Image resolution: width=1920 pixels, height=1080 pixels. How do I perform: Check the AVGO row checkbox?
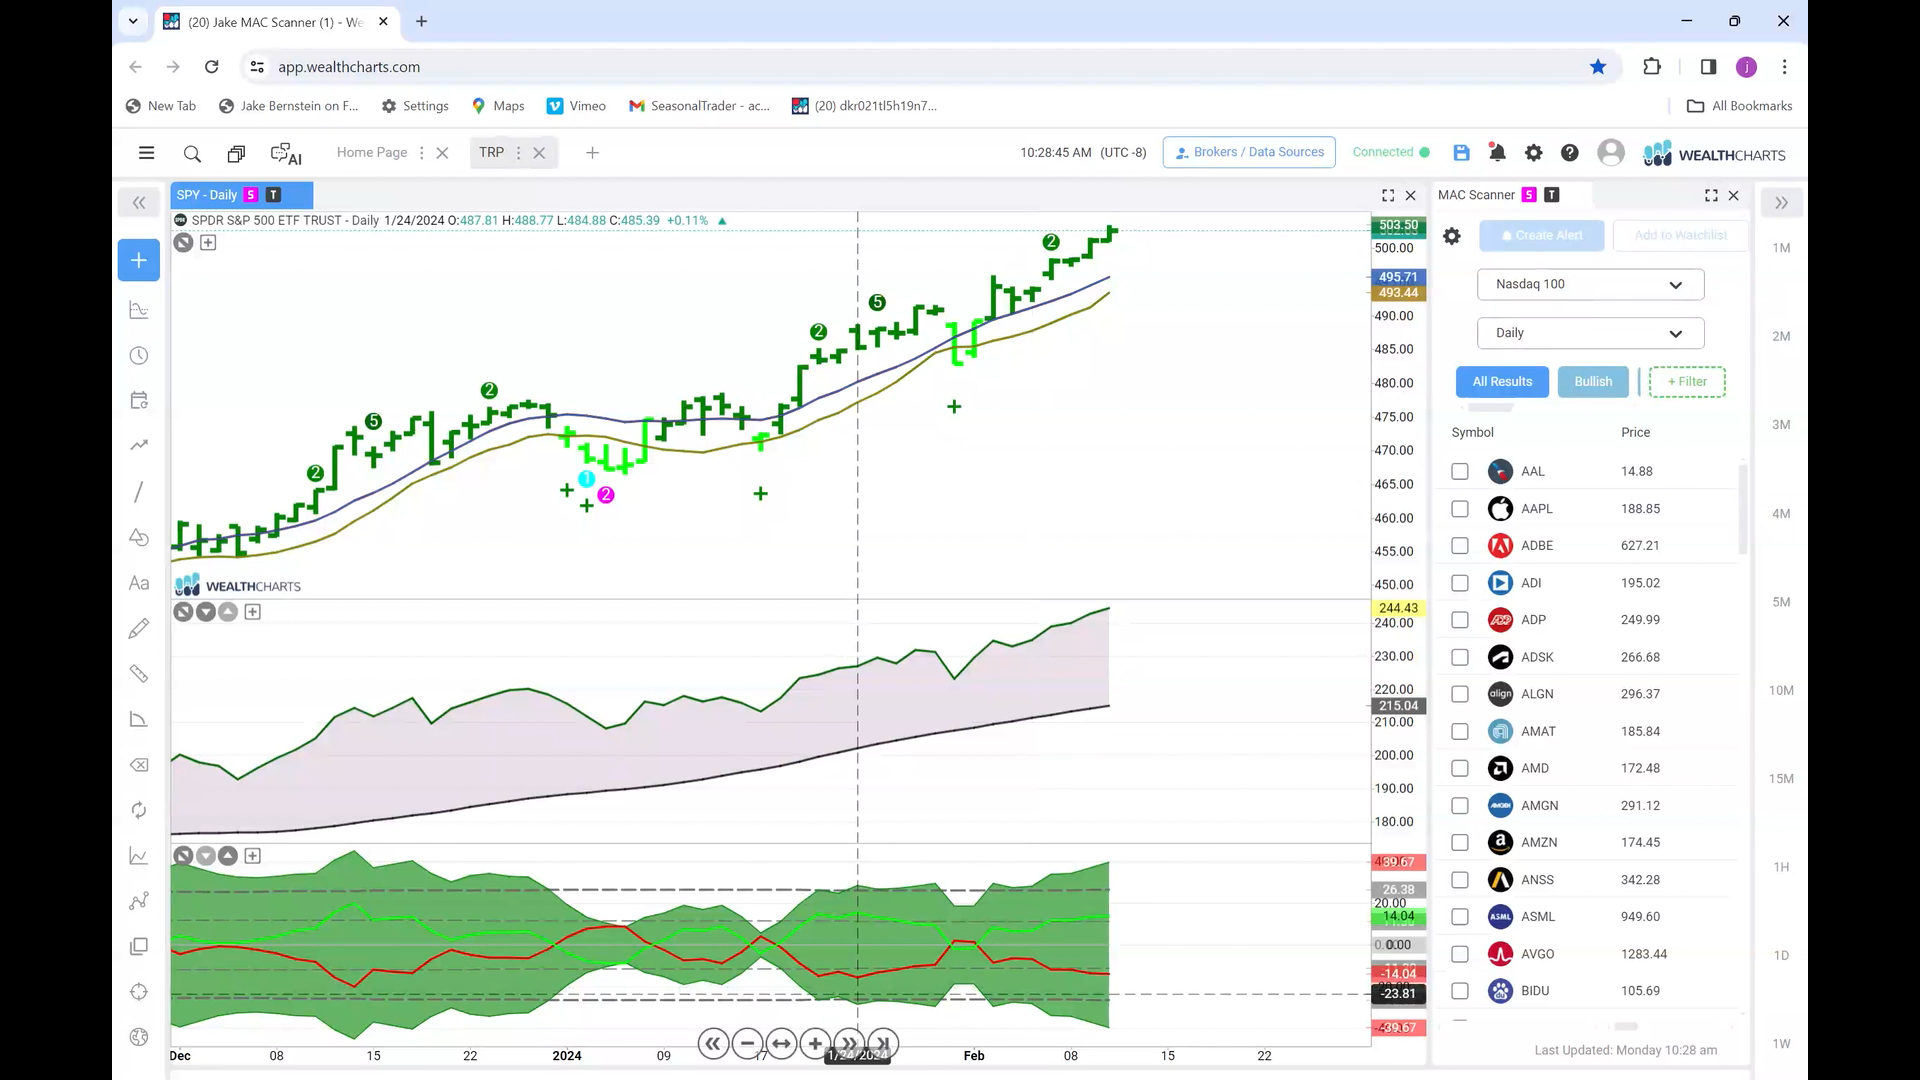click(1460, 954)
